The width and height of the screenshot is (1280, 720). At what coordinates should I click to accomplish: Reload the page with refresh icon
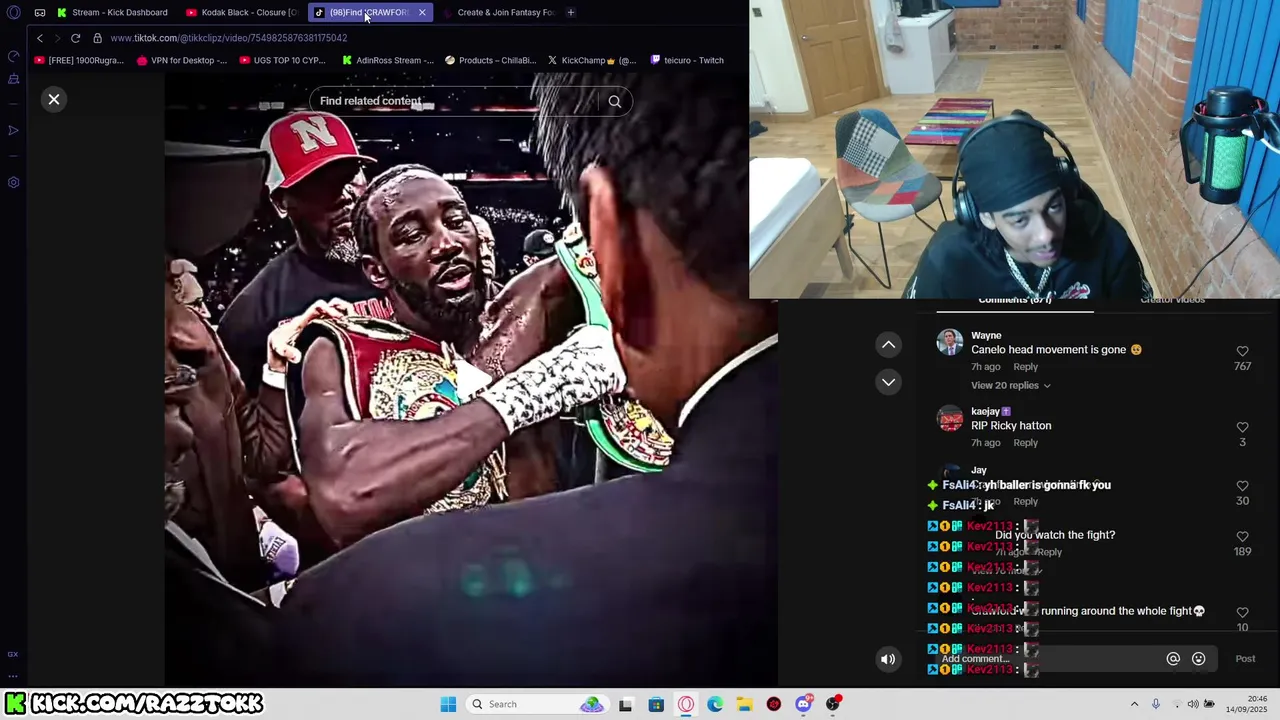(75, 38)
